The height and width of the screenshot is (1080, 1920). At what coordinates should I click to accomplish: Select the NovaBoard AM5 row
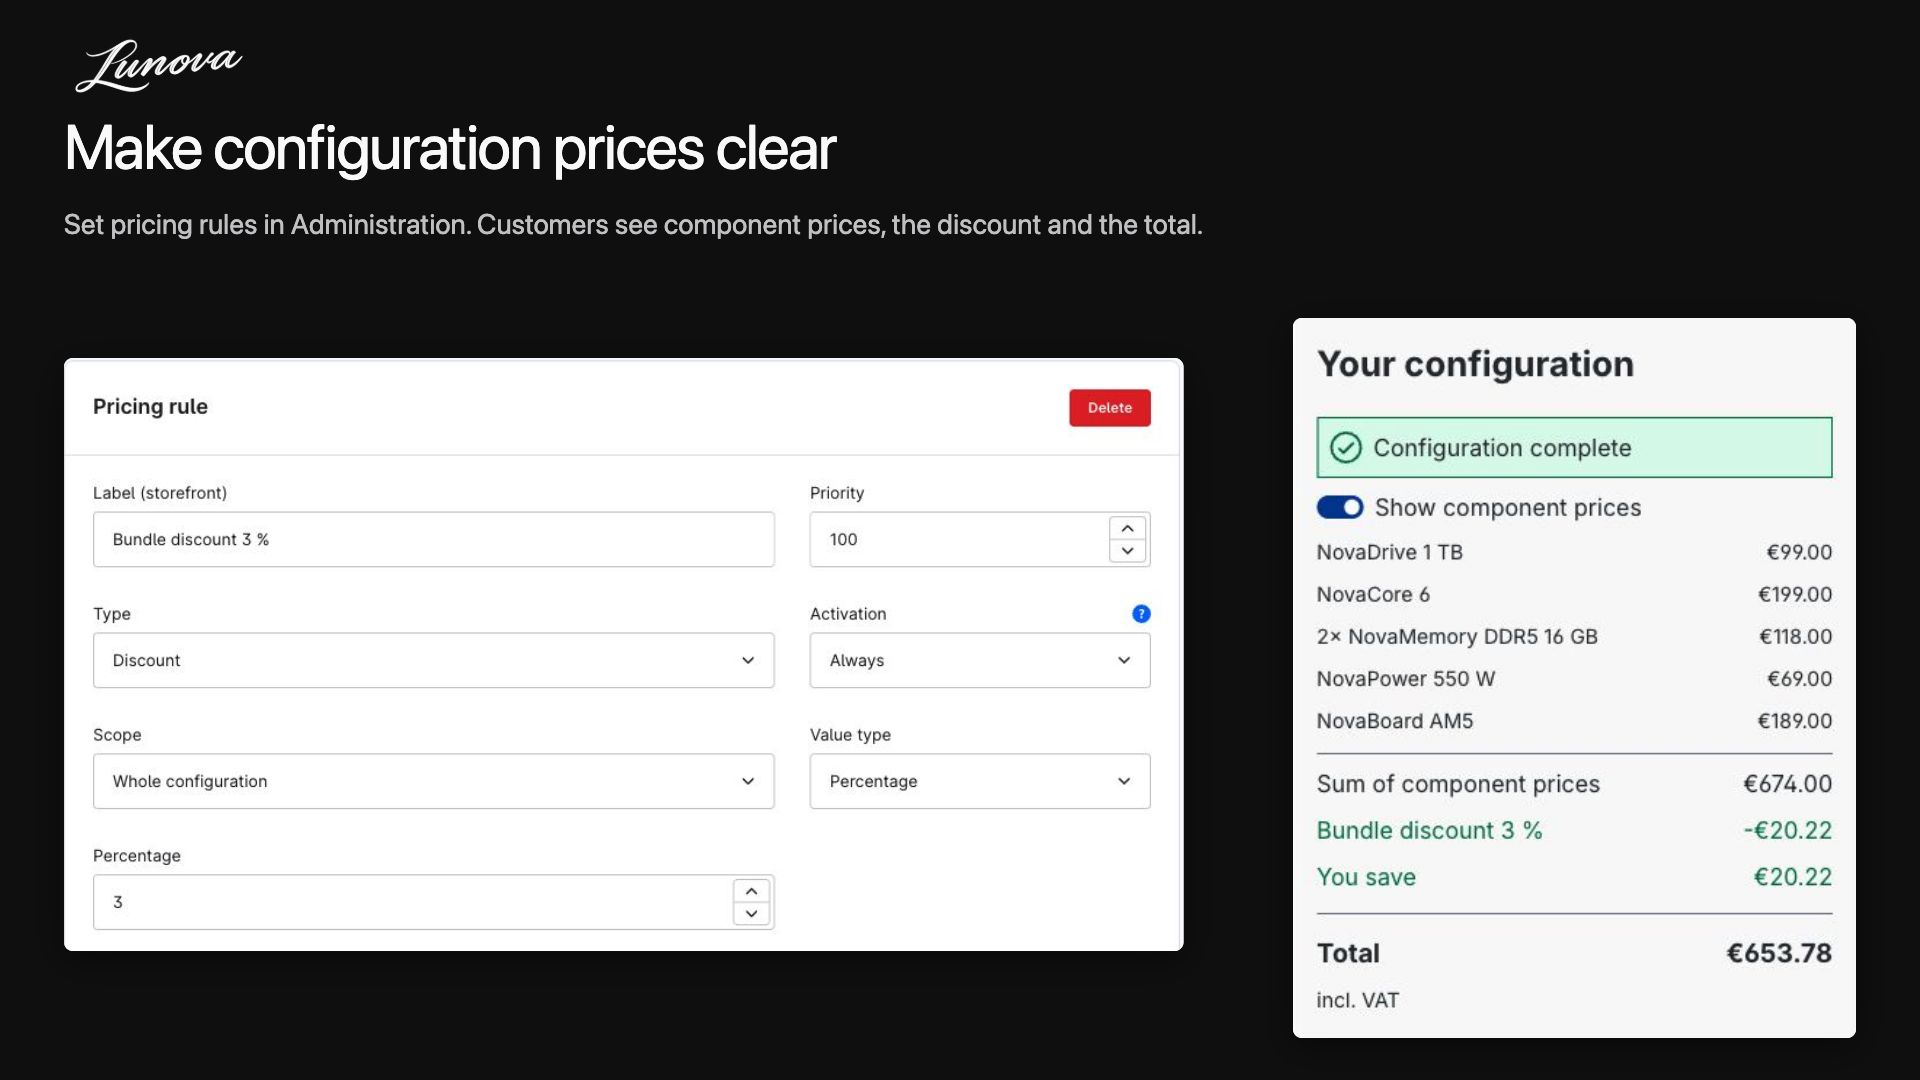click(1574, 721)
